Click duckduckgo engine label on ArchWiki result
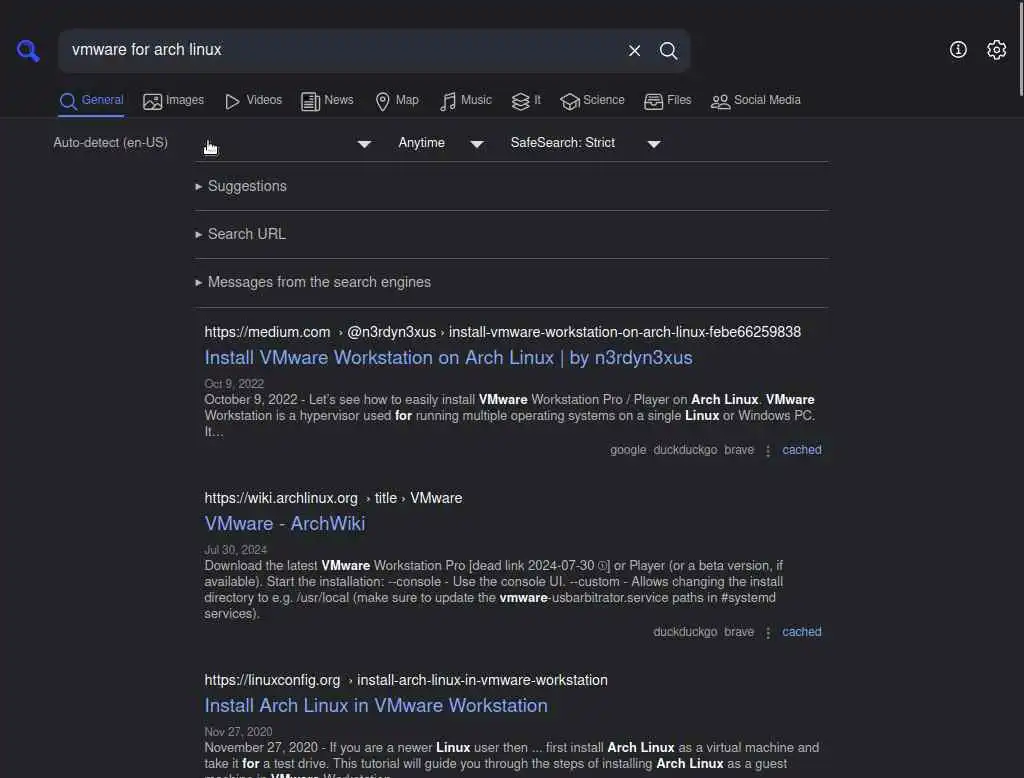This screenshot has width=1024, height=778. 685,632
